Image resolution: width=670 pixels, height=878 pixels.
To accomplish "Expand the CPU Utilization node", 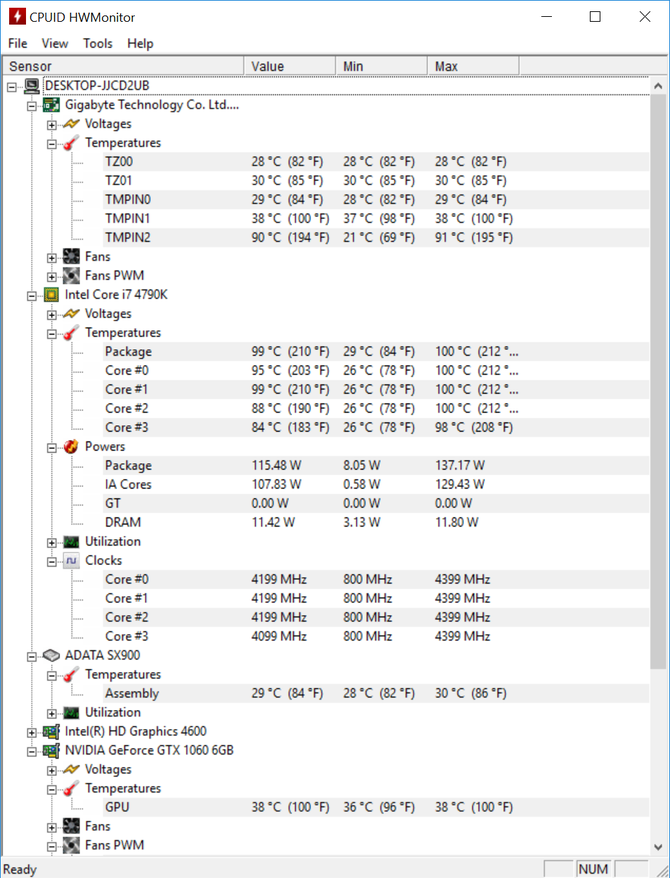I will pyautogui.click(x=51, y=543).
